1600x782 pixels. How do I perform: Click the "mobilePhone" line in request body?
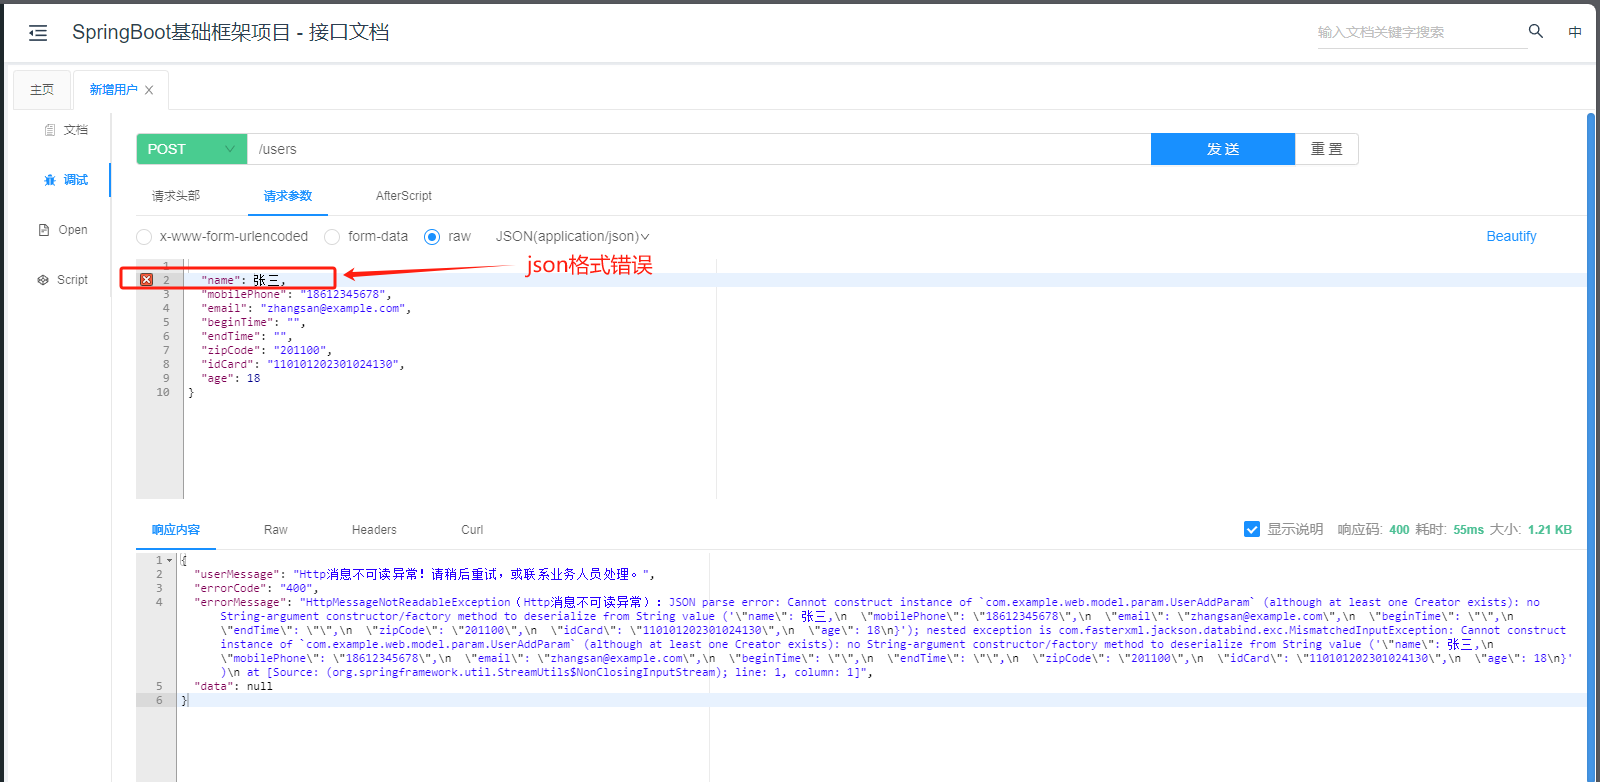tap(296, 294)
